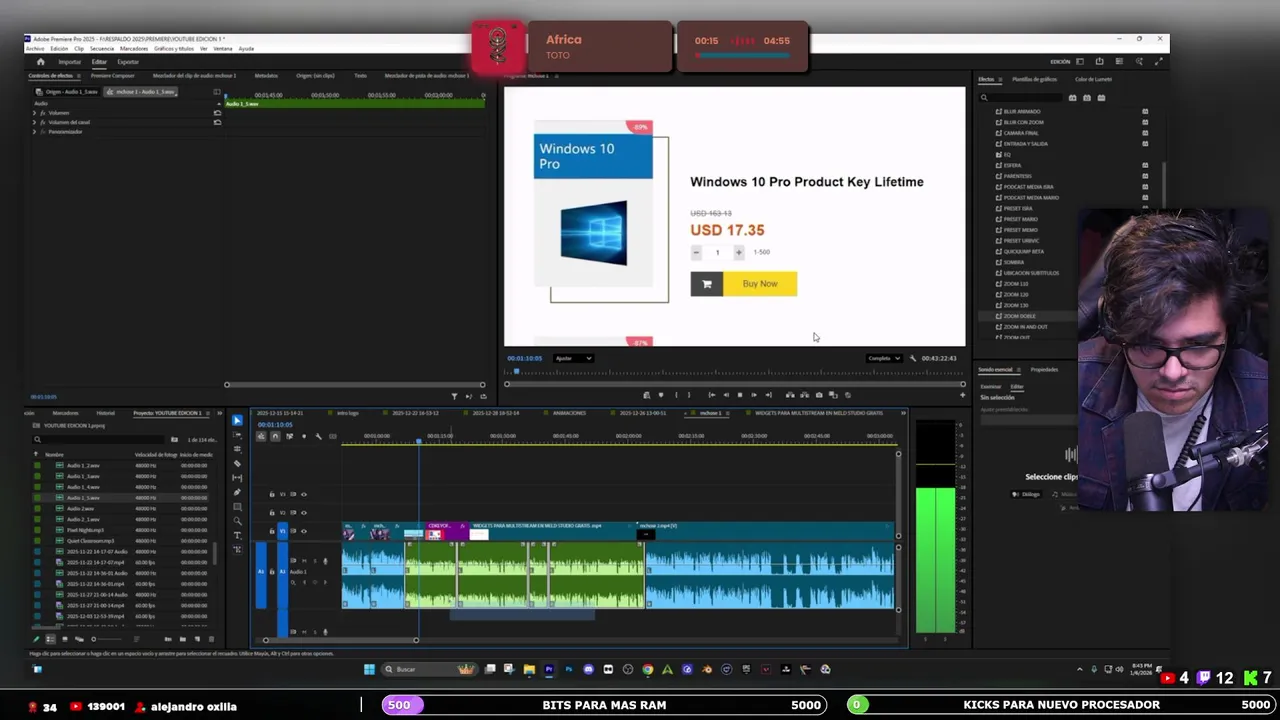Stop playback in Program Monitor
This screenshot has width=1280, height=720.
pos(740,395)
